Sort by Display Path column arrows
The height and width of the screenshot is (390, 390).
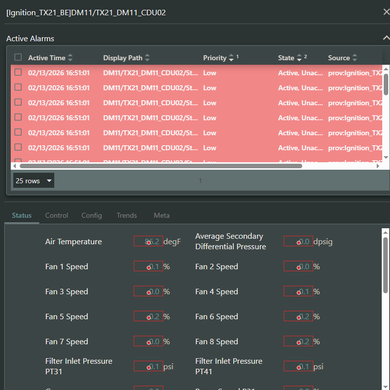pos(147,58)
